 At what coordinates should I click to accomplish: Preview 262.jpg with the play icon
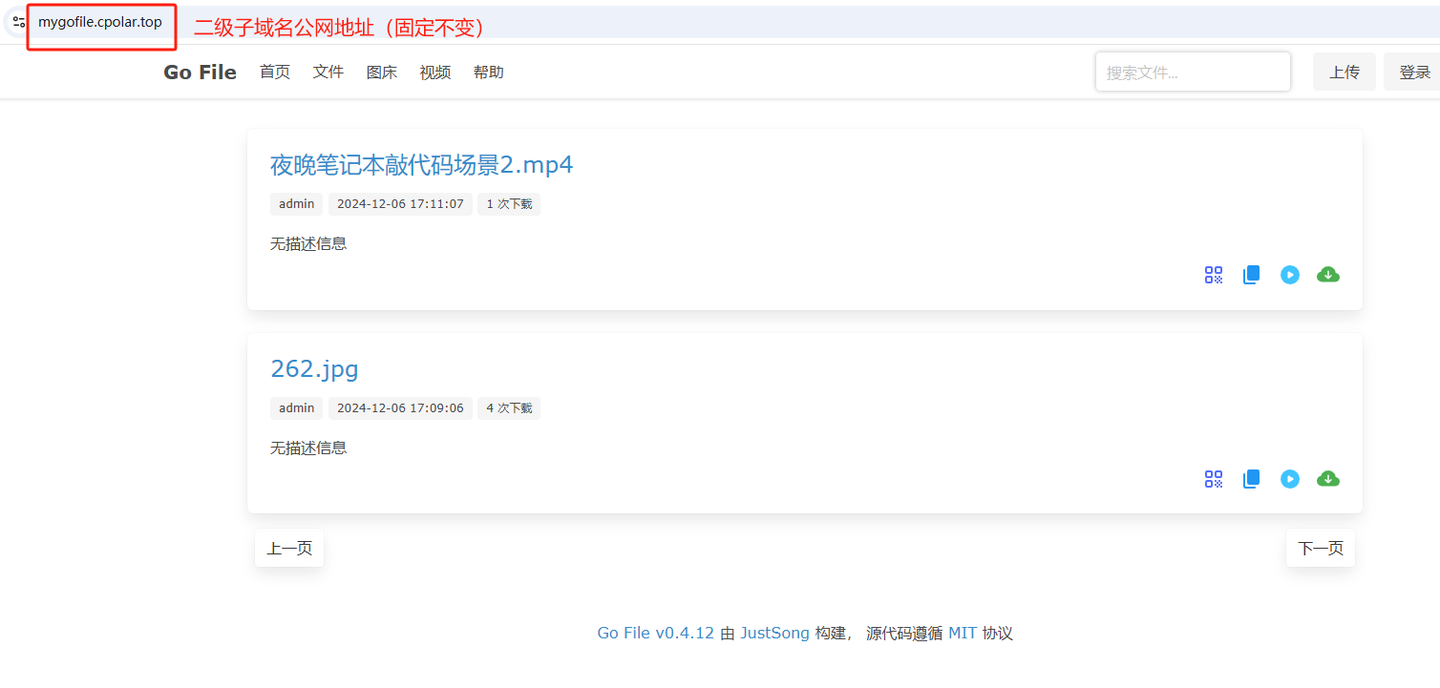(1290, 478)
